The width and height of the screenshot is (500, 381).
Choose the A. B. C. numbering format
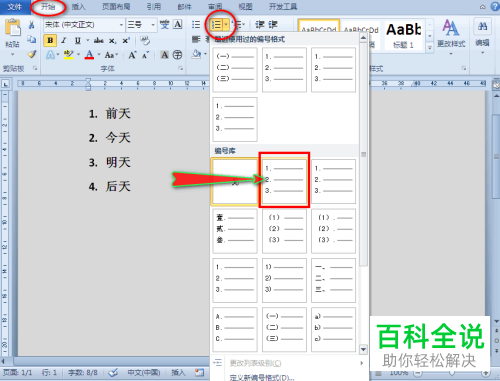(x=235, y=329)
